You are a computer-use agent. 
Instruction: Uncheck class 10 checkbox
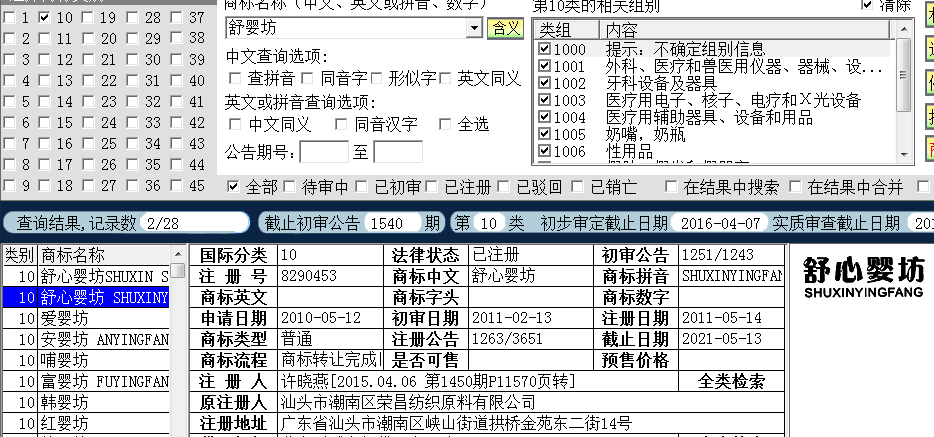tap(44, 18)
